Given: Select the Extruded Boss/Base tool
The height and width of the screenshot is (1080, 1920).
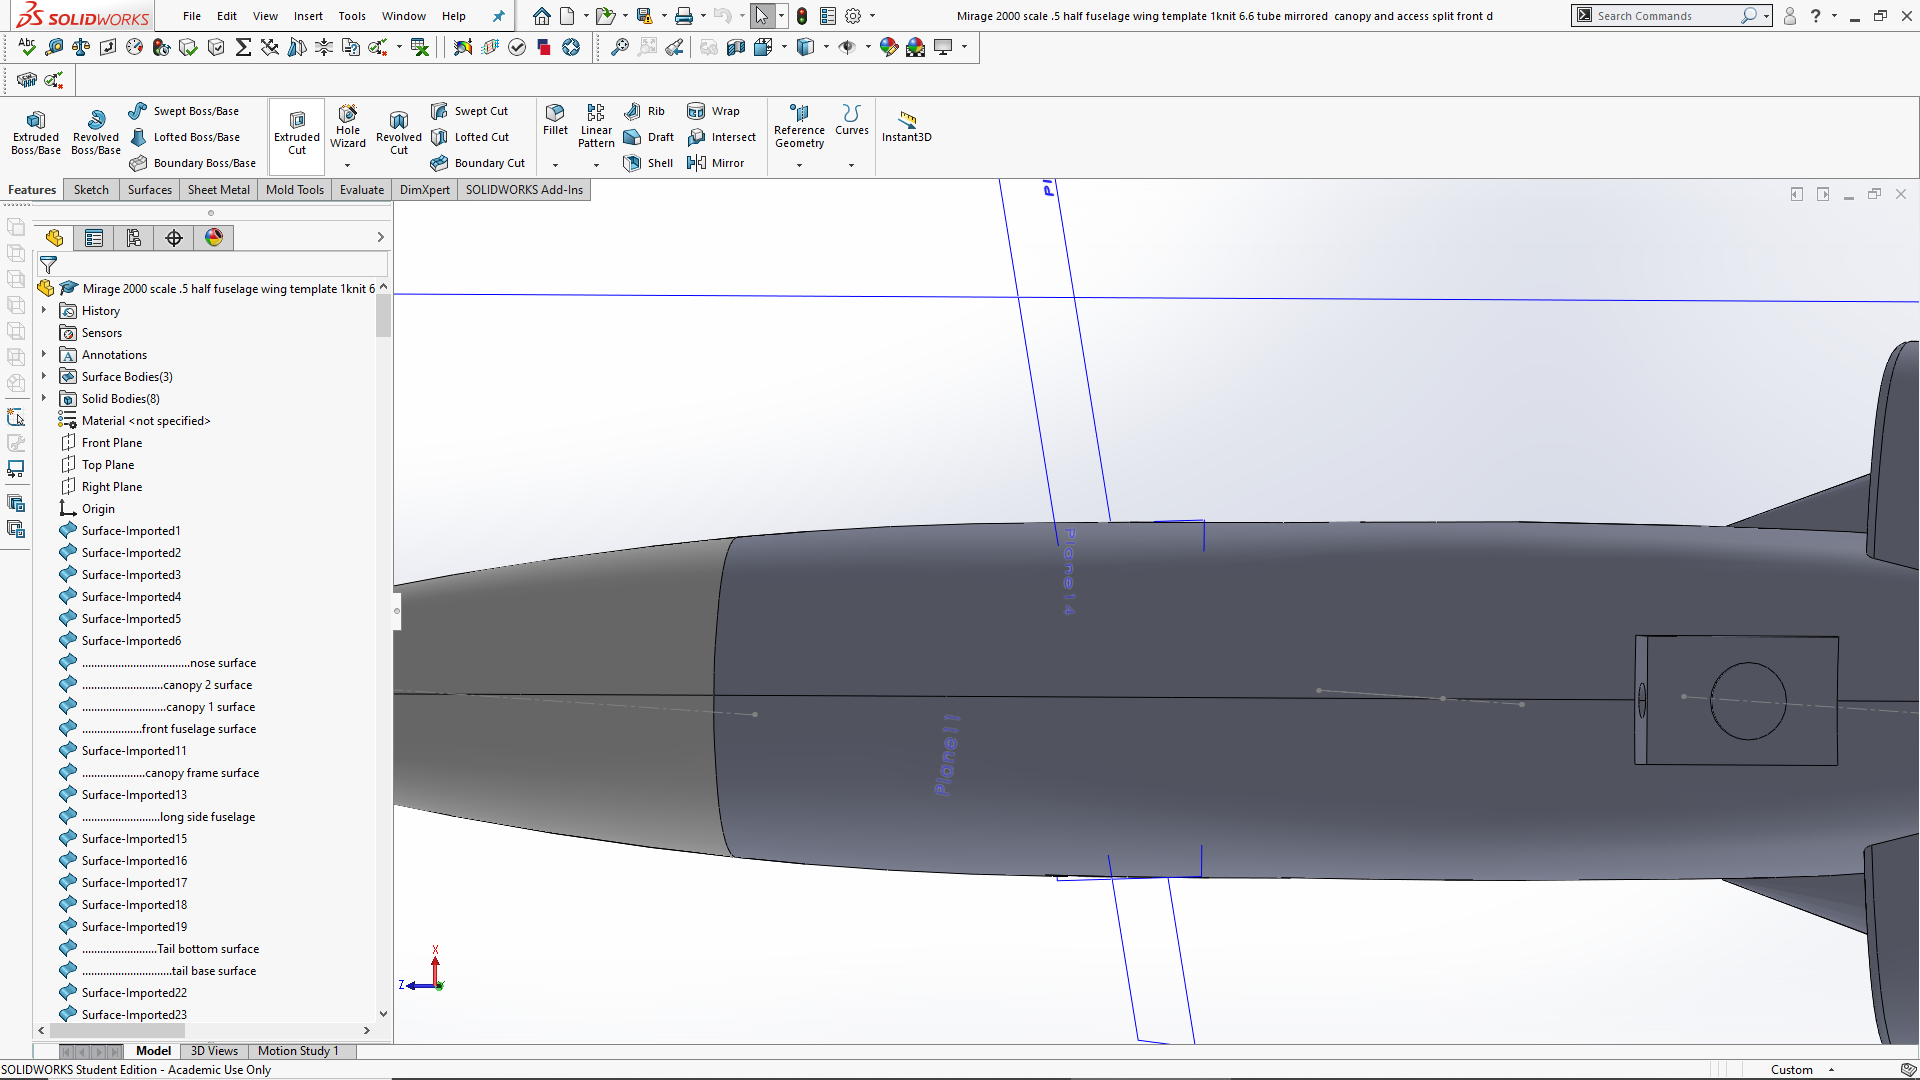Looking at the screenshot, I should pos(35,131).
